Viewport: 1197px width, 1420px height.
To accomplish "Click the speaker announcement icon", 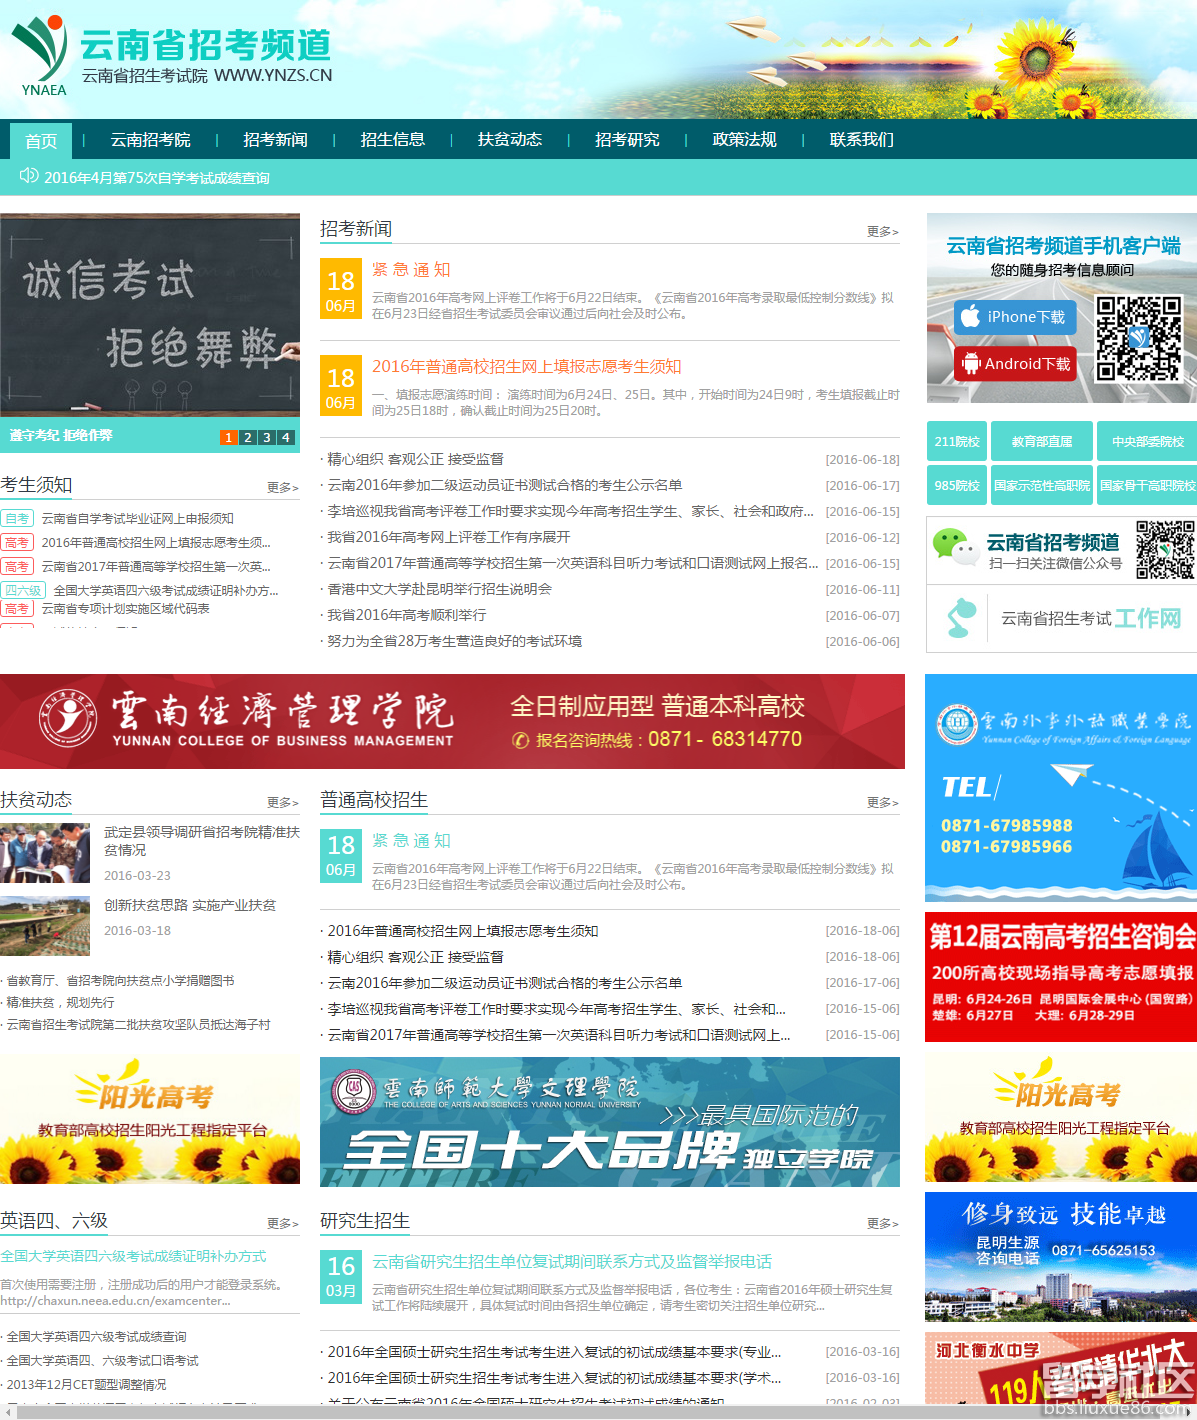I will pyautogui.click(x=28, y=177).
